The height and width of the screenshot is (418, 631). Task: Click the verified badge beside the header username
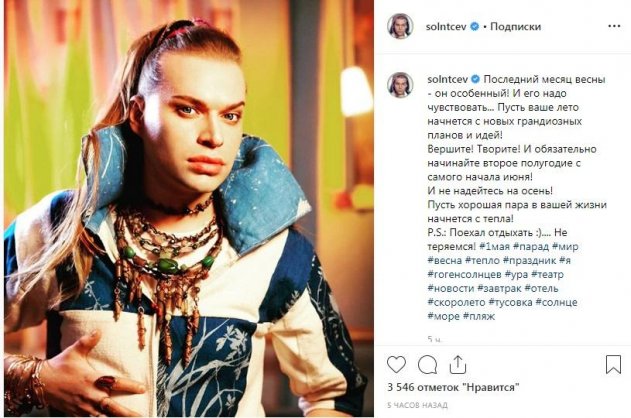point(474,27)
